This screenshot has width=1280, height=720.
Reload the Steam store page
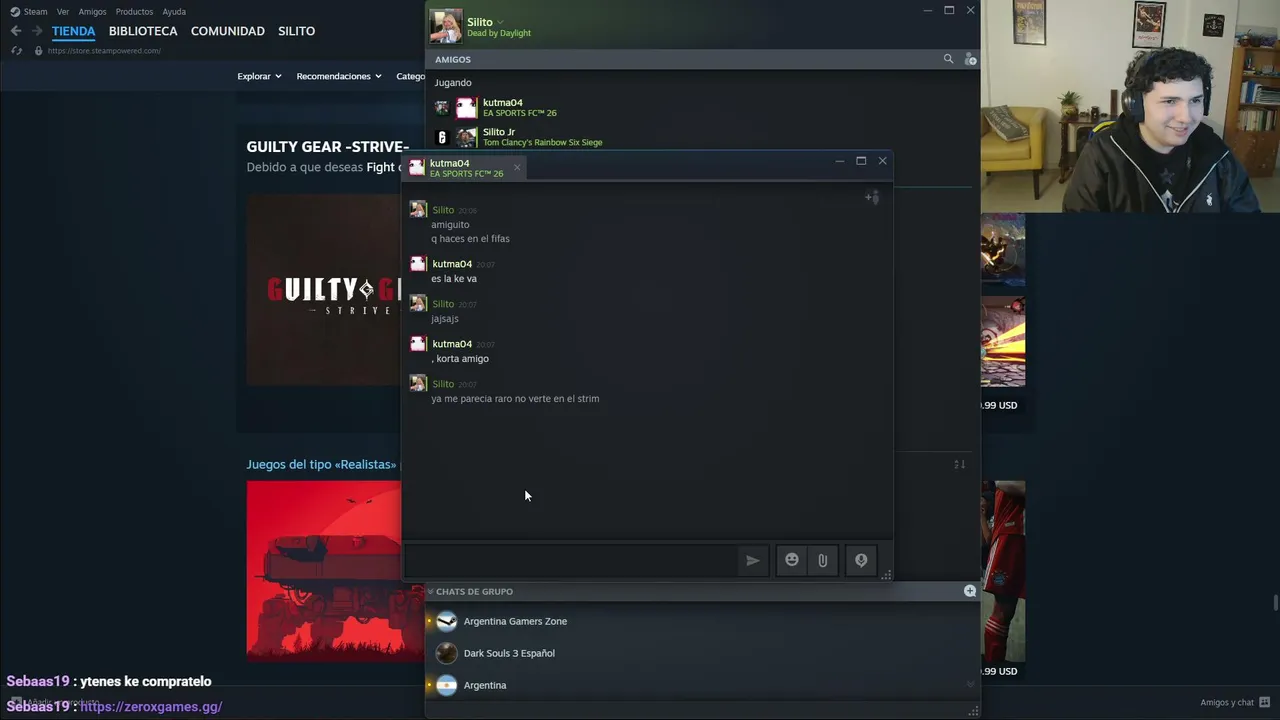tap(17, 51)
